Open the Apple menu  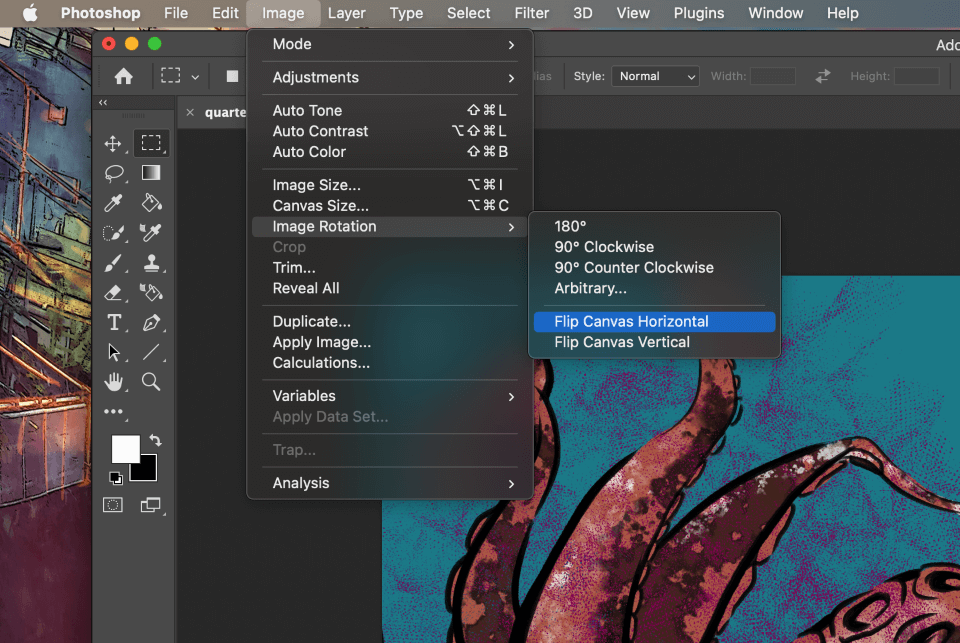(x=30, y=13)
